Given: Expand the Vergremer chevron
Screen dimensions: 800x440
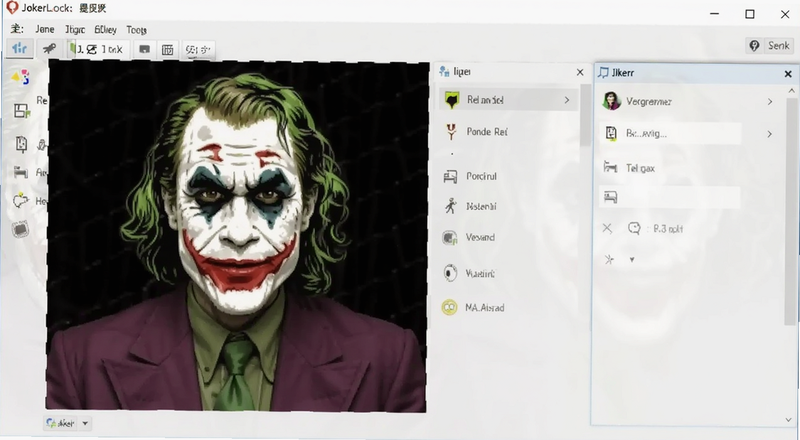Looking at the screenshot, I should pos(769,102).
